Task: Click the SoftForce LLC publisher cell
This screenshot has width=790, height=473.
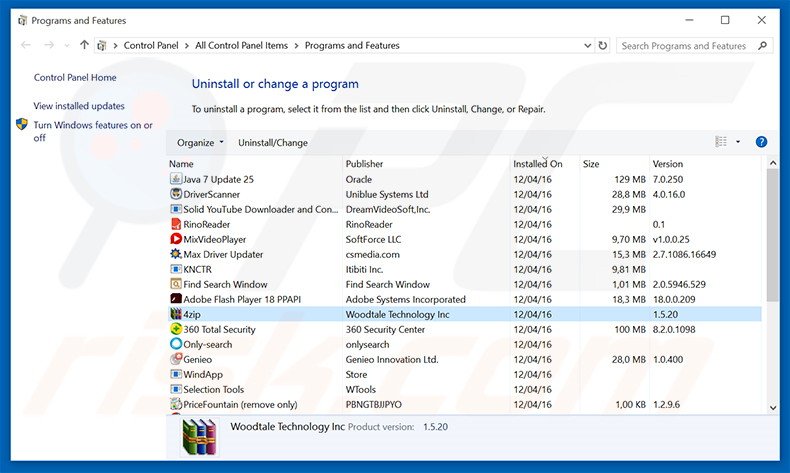Action: point(373,239)
